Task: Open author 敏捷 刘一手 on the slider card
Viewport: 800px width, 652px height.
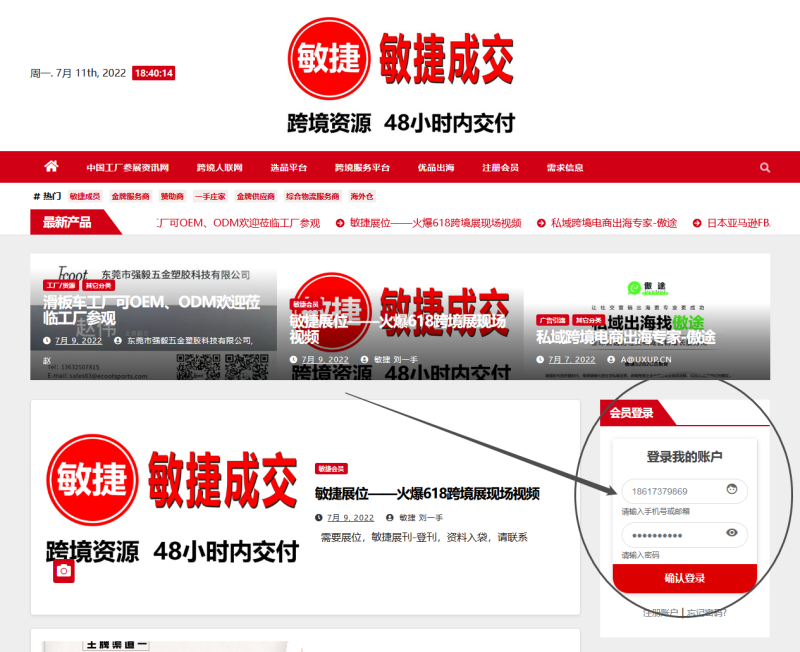Action: pyautogui.click(x=395, y=359)
